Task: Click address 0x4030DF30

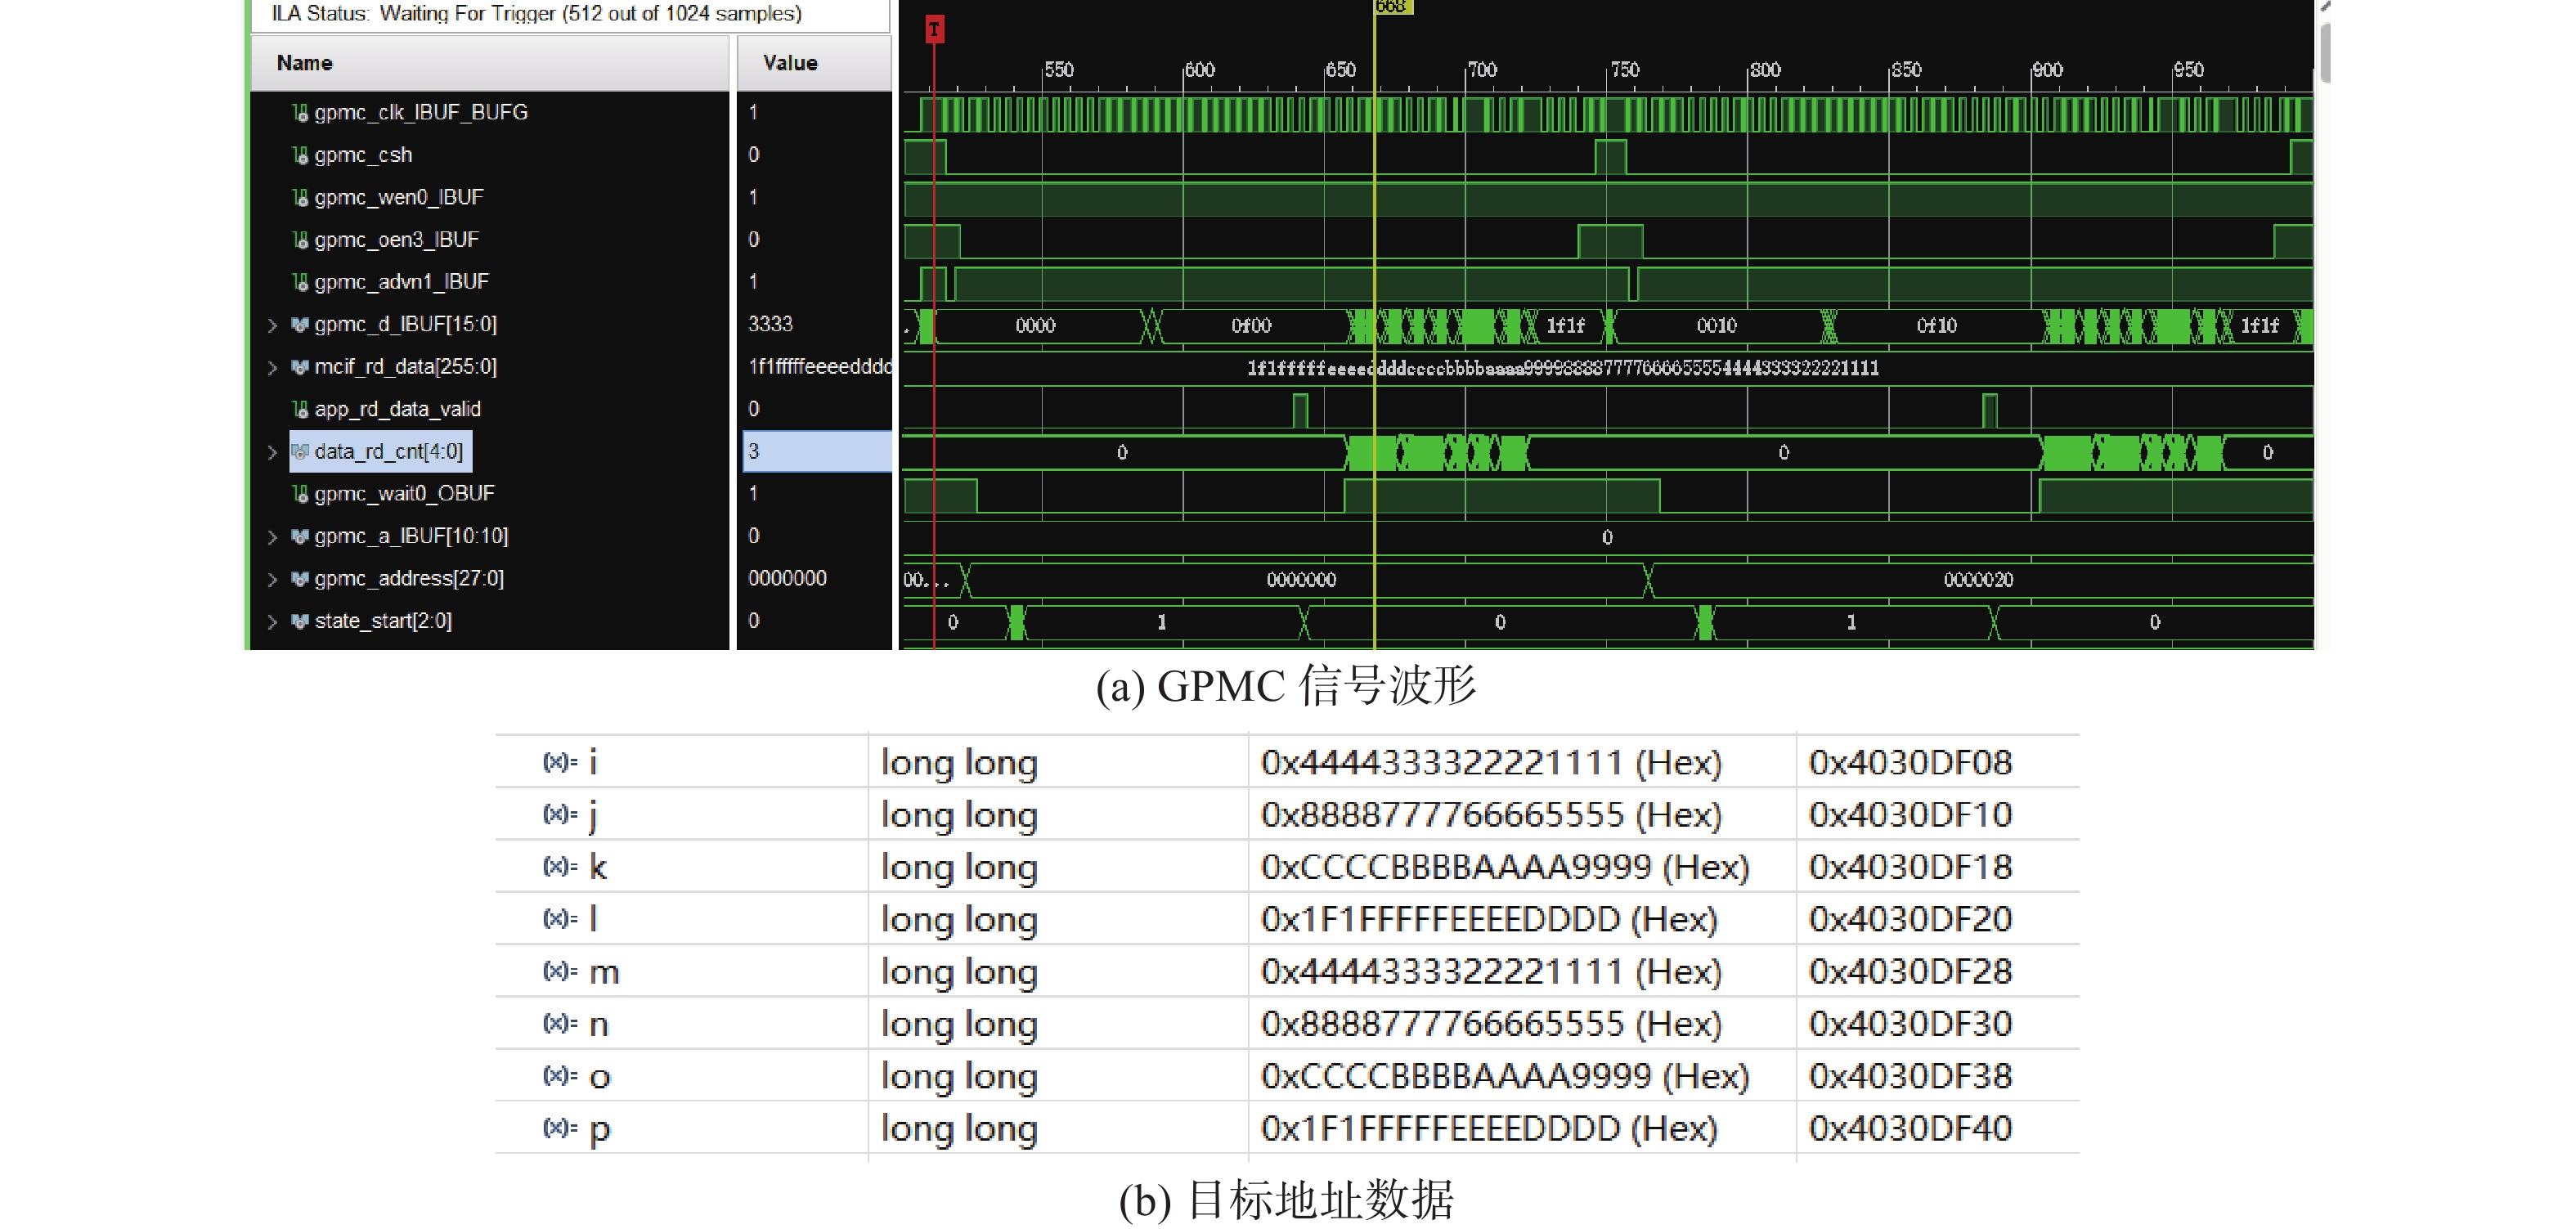Action: 1910,1023
